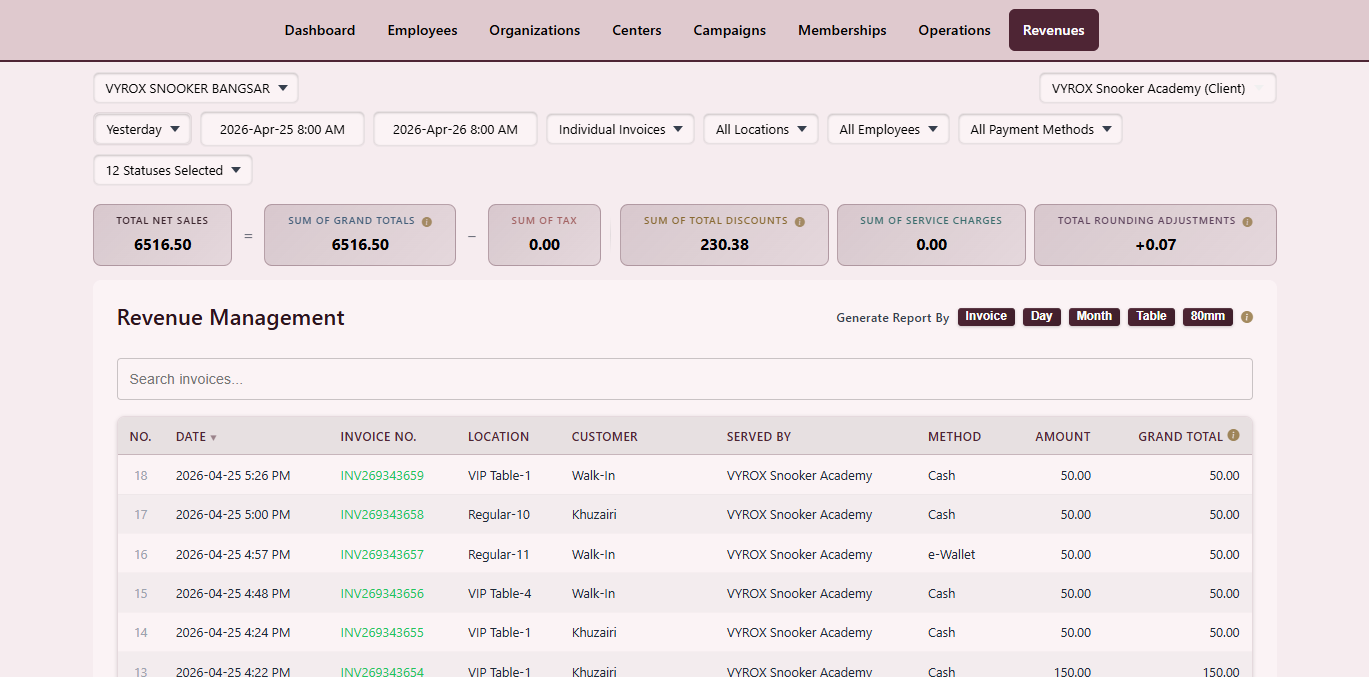Switch to the Organizations tab
This screenshot has height=677, width=1369.
pos(535,30)
